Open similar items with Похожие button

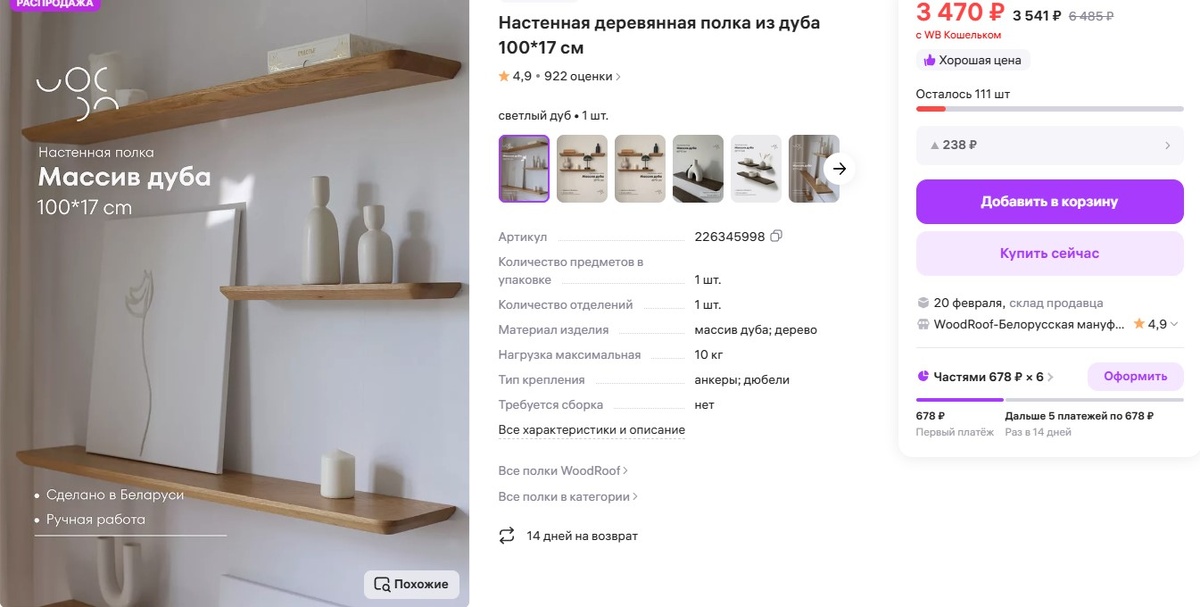click(412, 584)
